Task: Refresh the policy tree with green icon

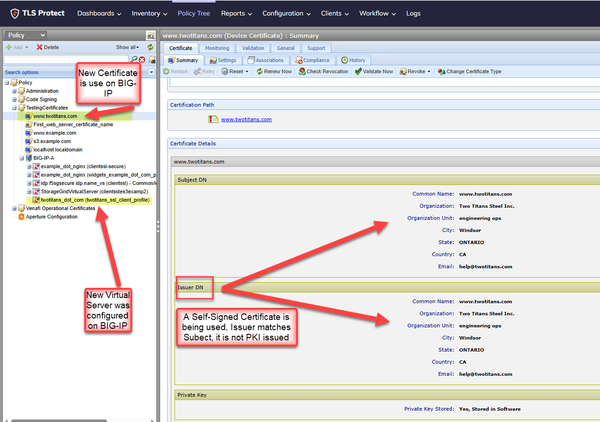Action: (x=150, y=47)
